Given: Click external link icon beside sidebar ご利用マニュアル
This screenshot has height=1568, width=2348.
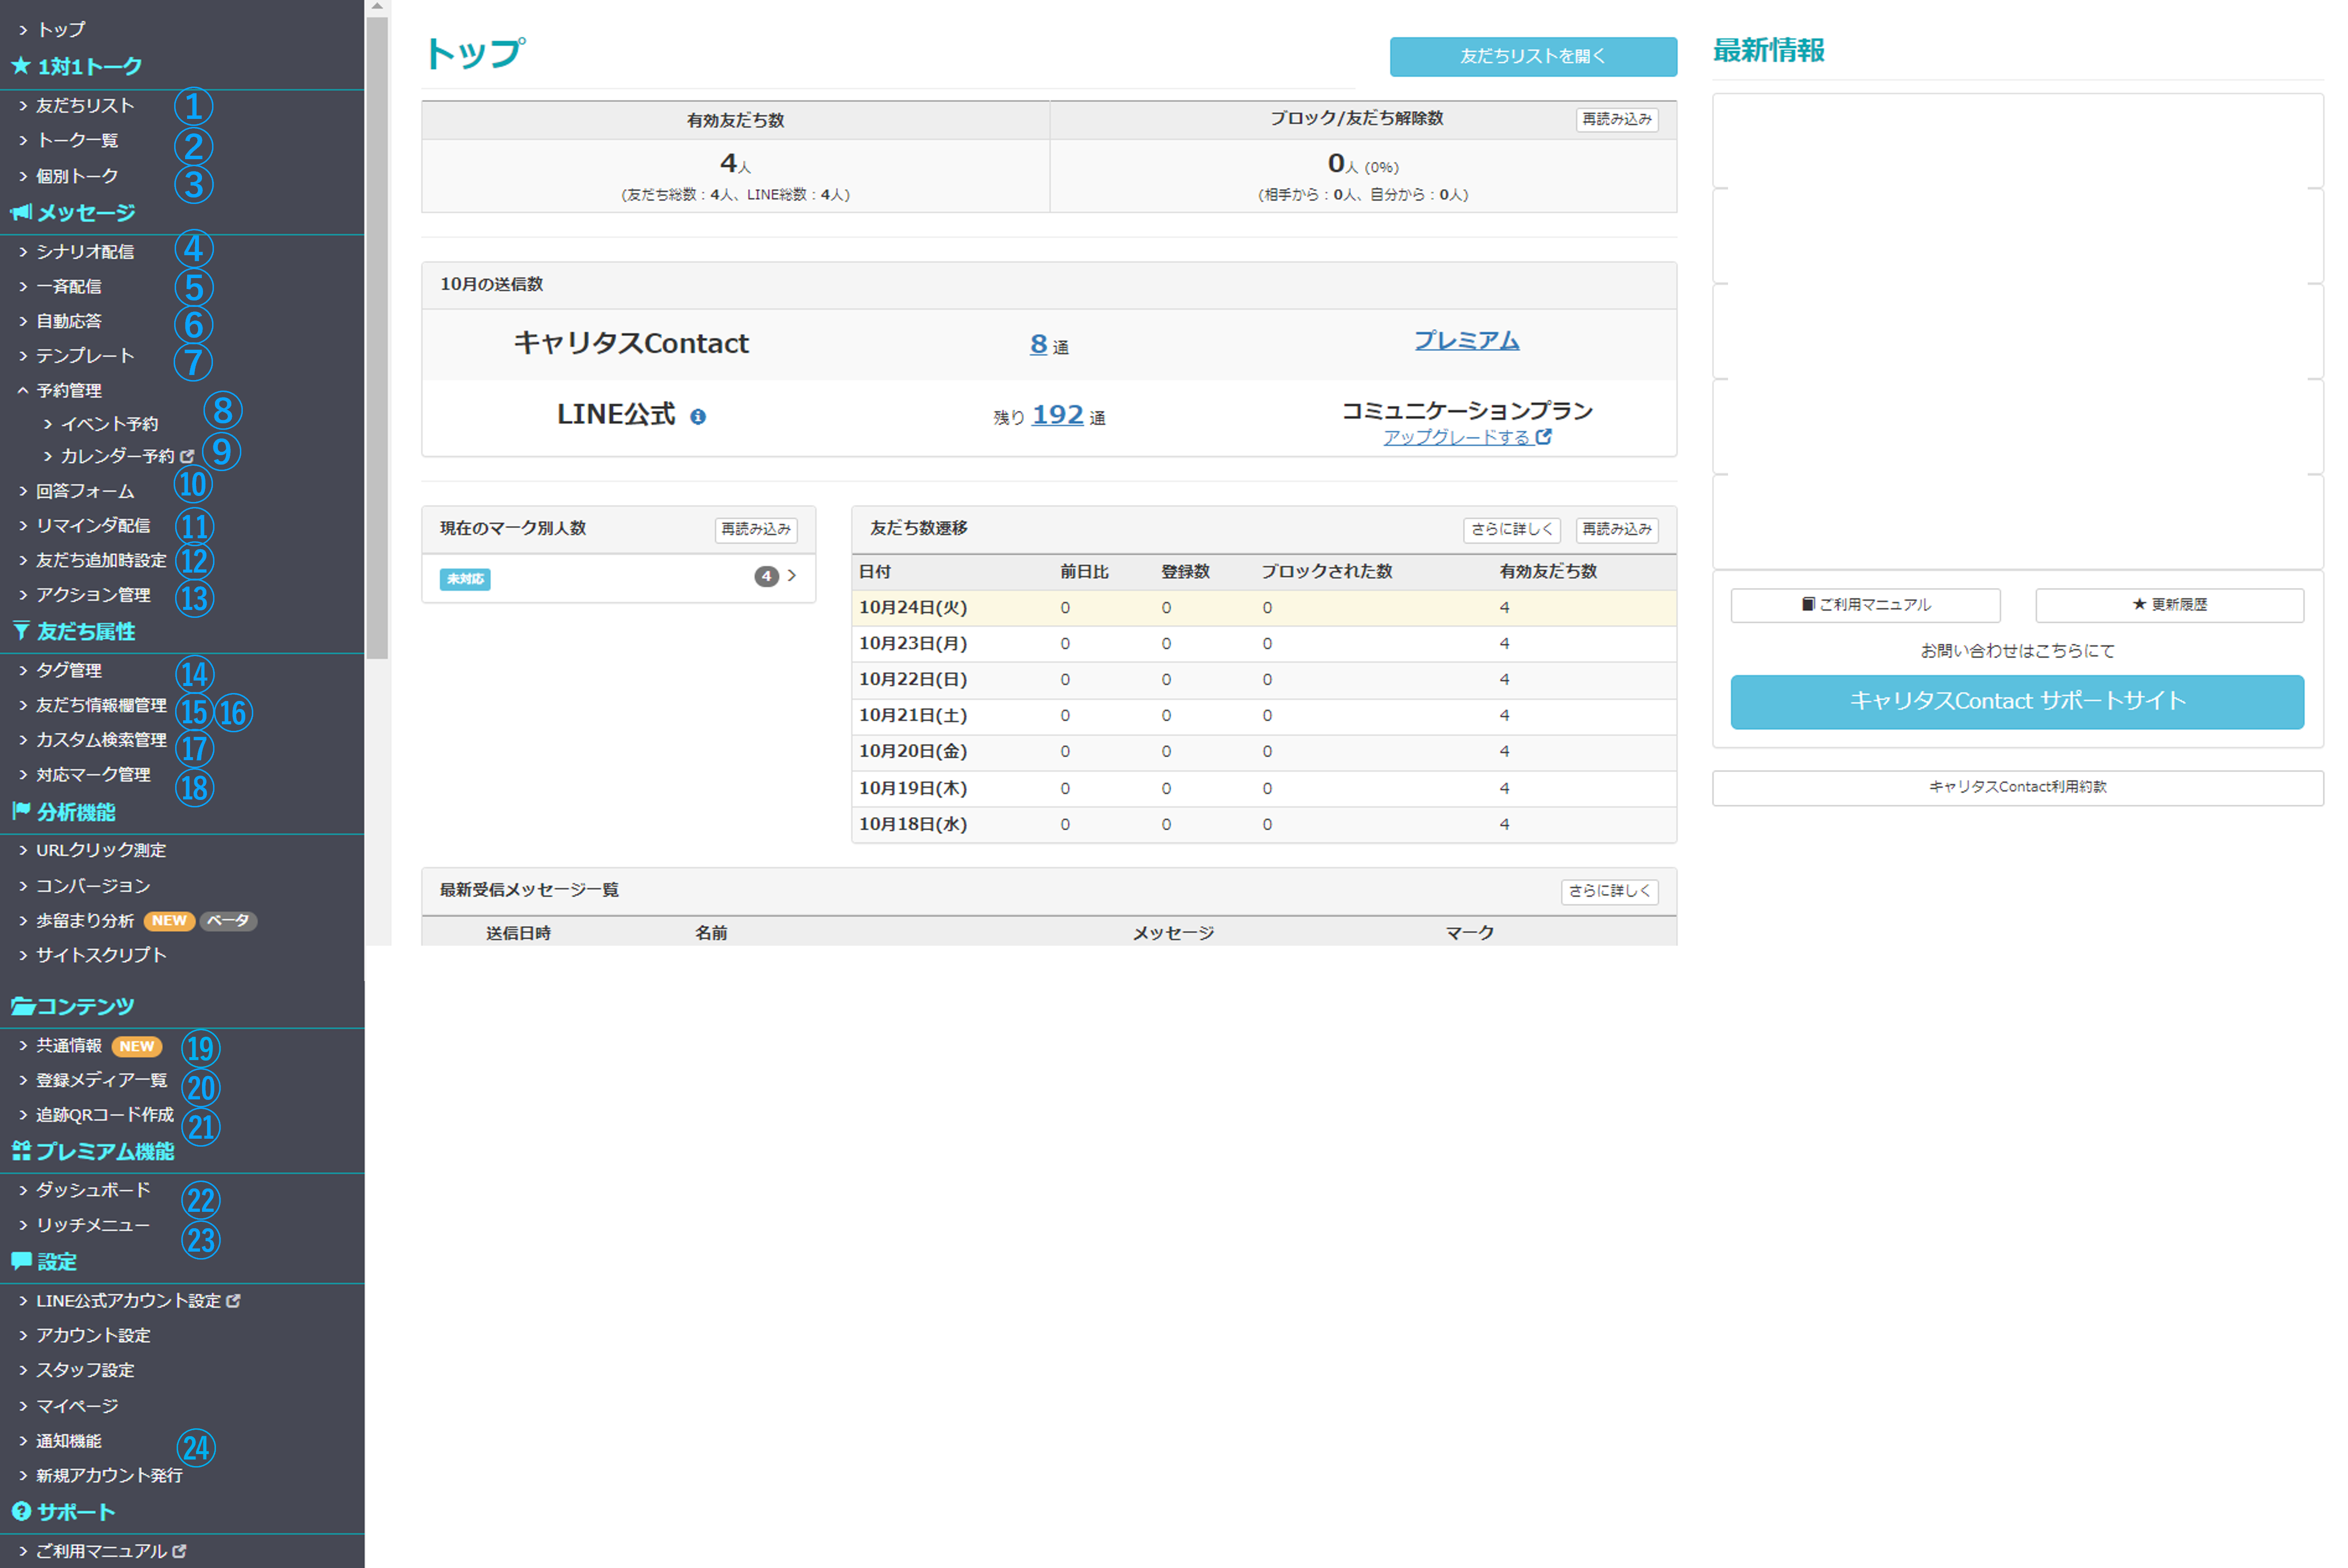Looking at the screenshot, I should click(179, 1551).
